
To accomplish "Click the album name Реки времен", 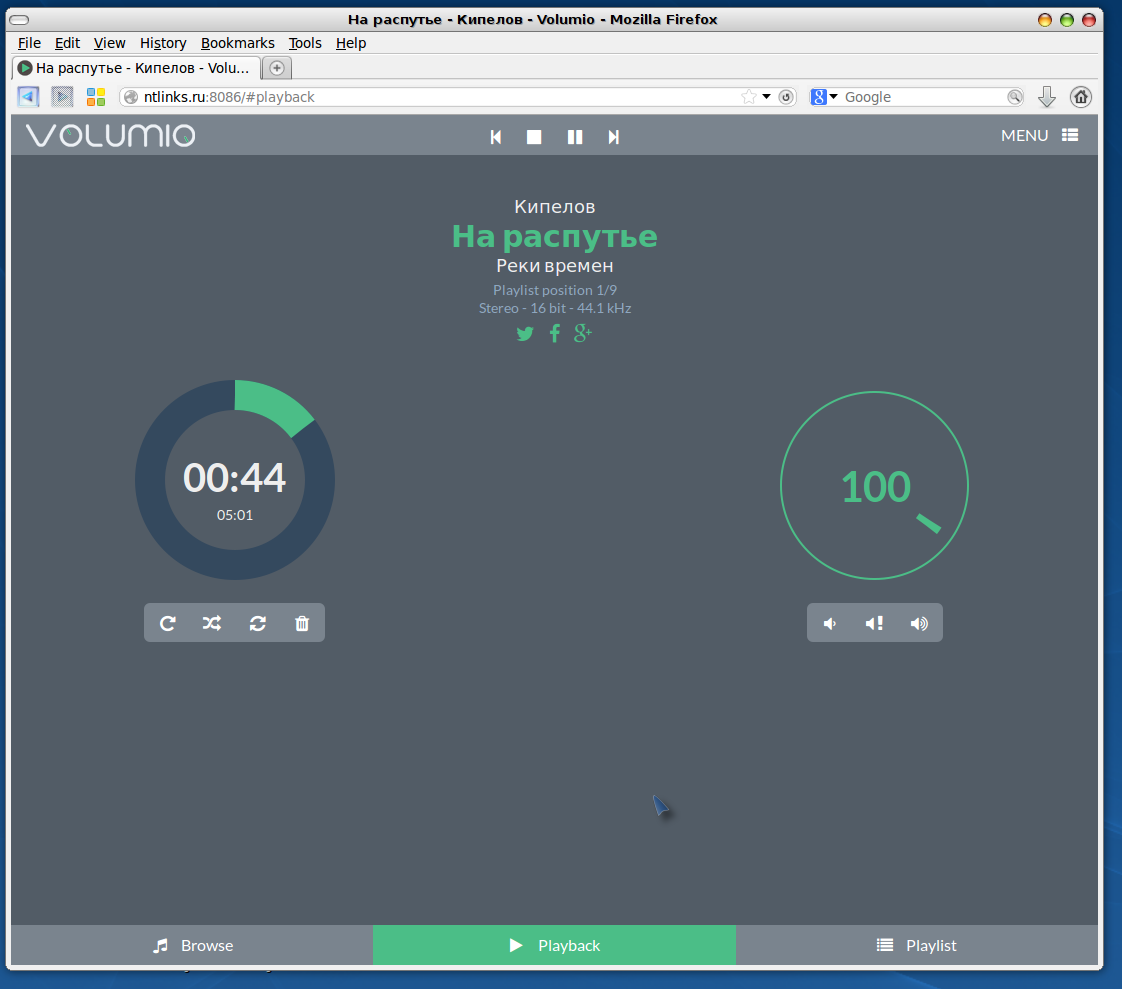I will pyautogui.click(x=555, y=266).
